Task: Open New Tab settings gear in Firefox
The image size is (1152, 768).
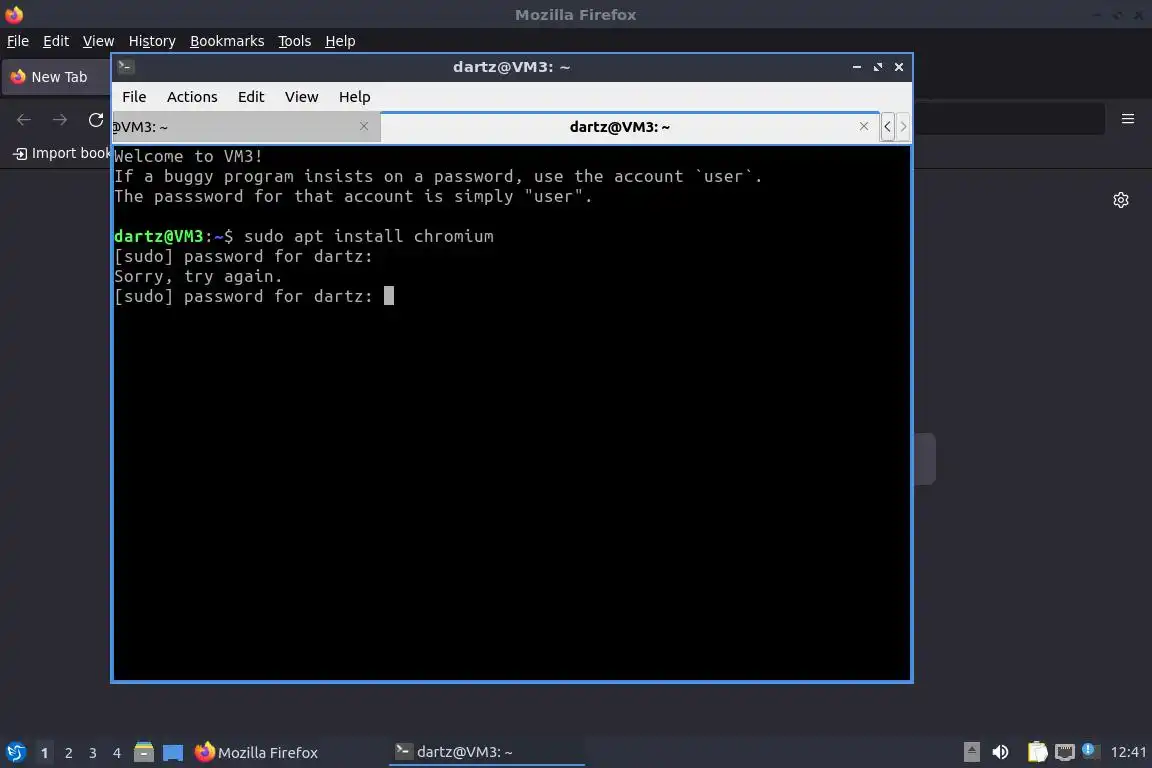Action: click(1120, 200)
